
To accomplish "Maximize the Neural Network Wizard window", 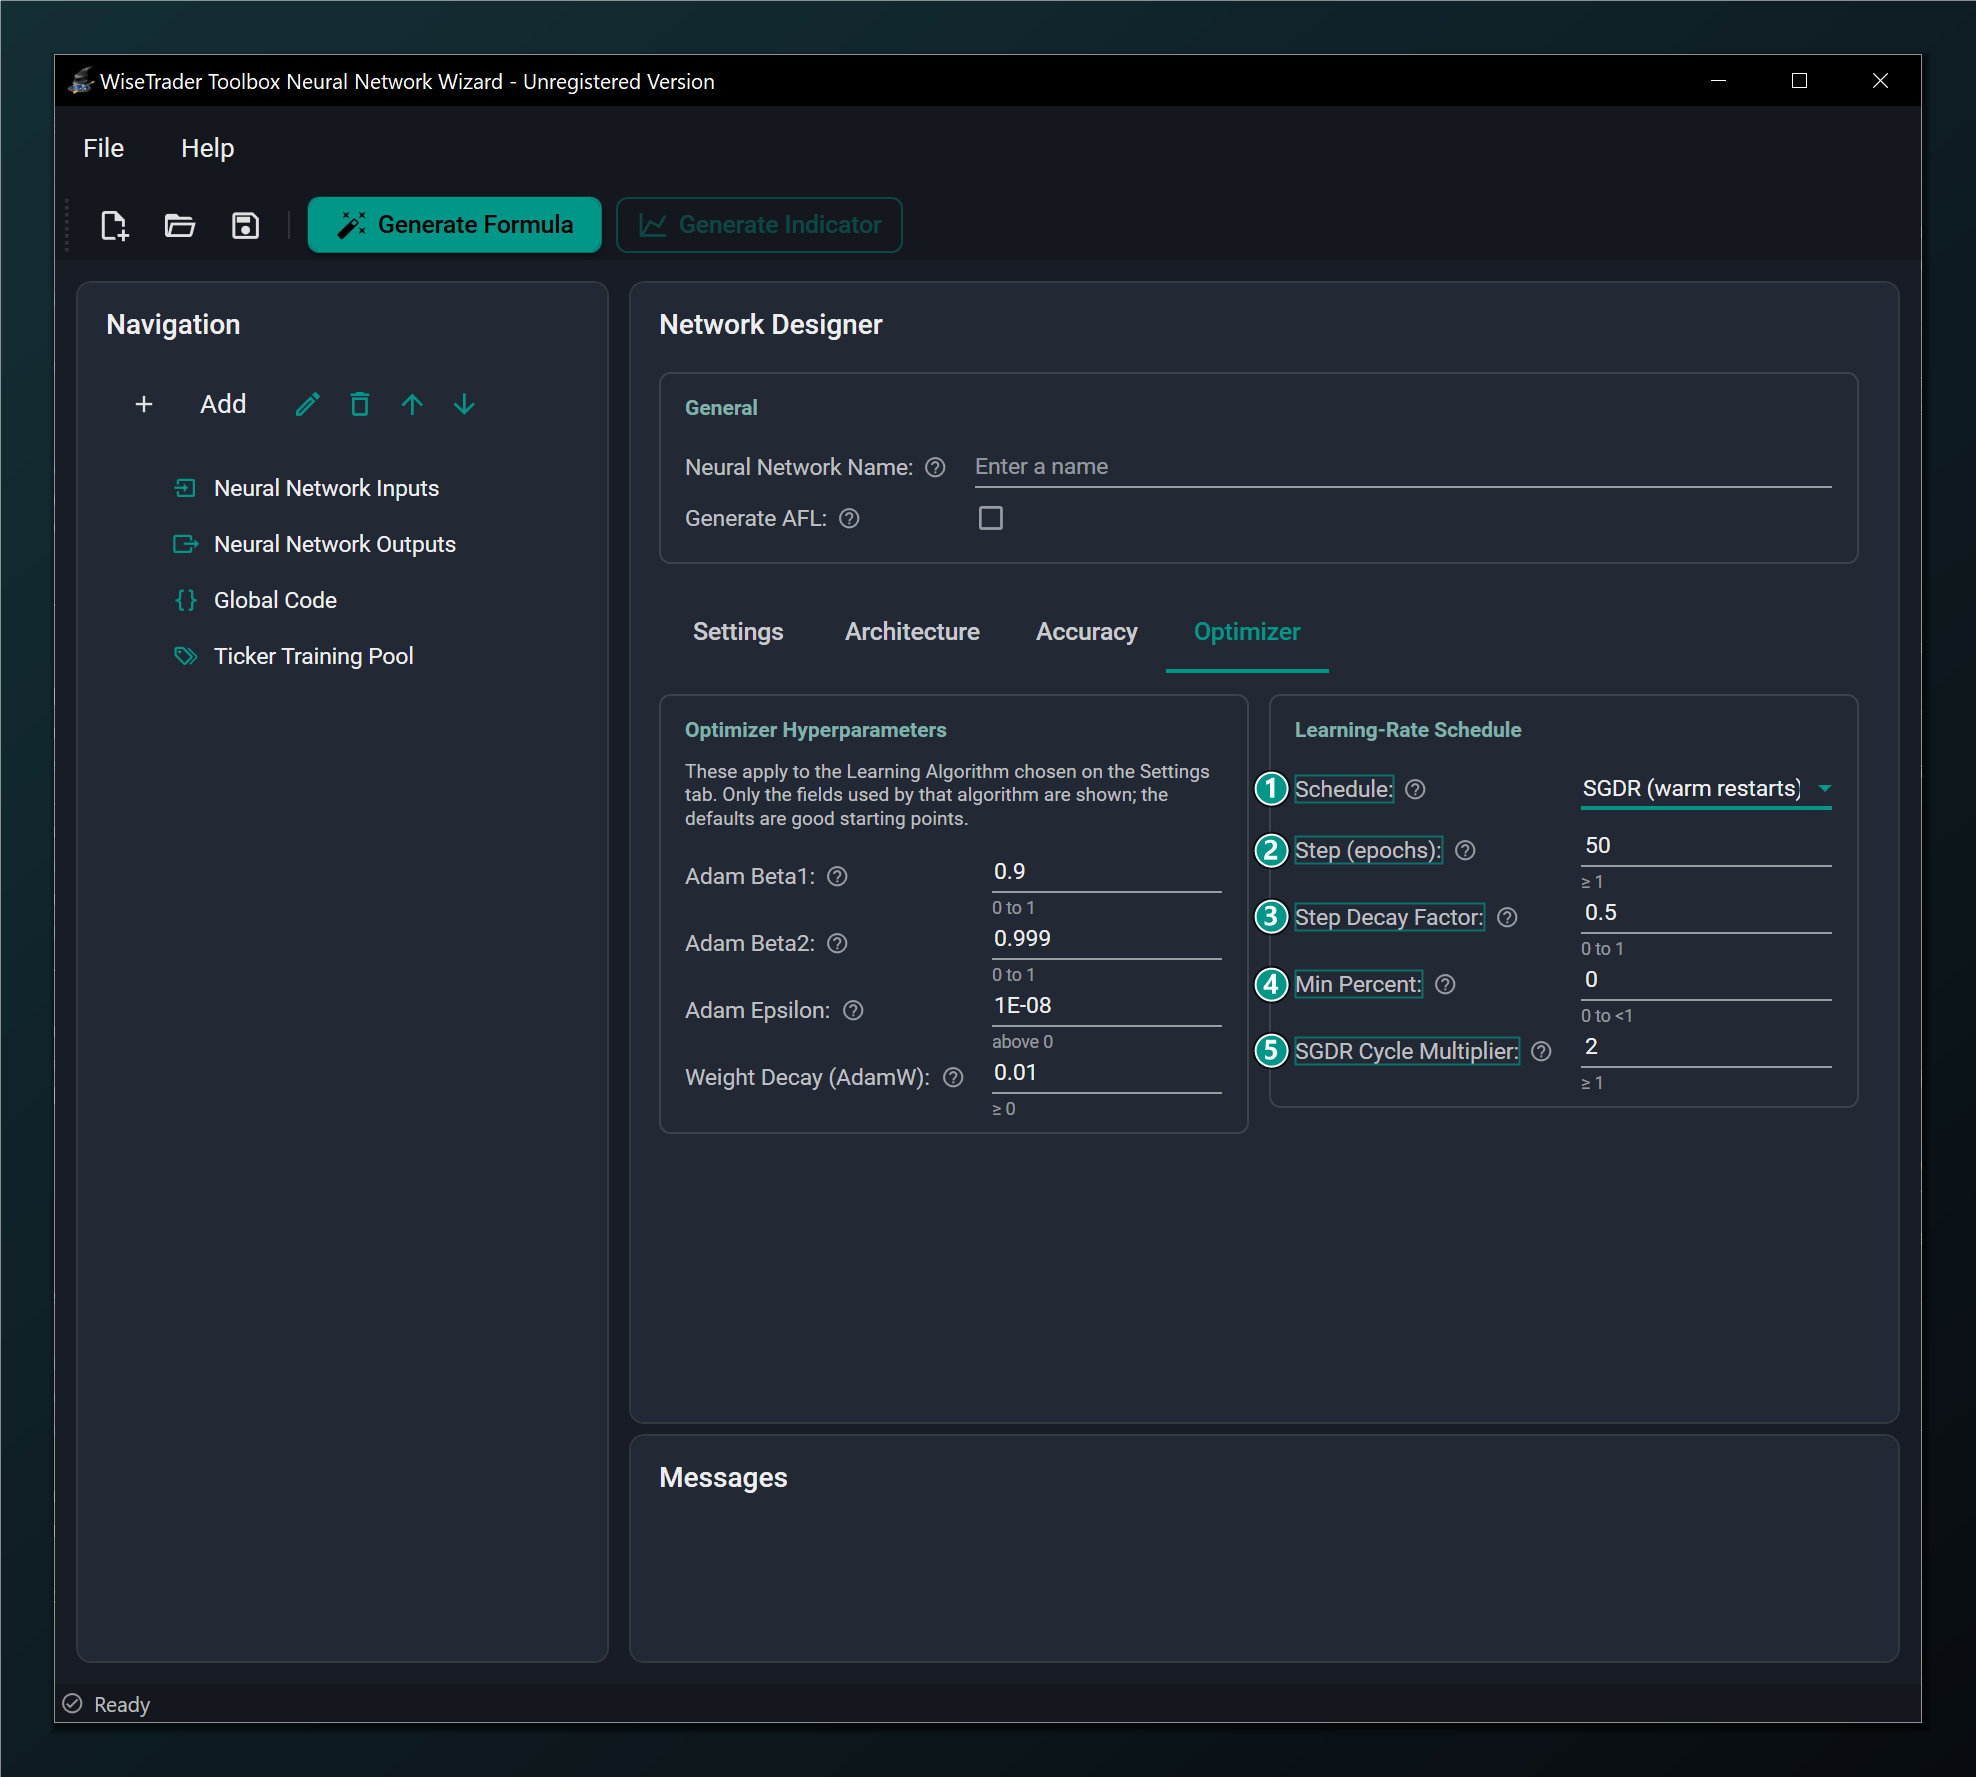I will click(x=1799, y=81).
